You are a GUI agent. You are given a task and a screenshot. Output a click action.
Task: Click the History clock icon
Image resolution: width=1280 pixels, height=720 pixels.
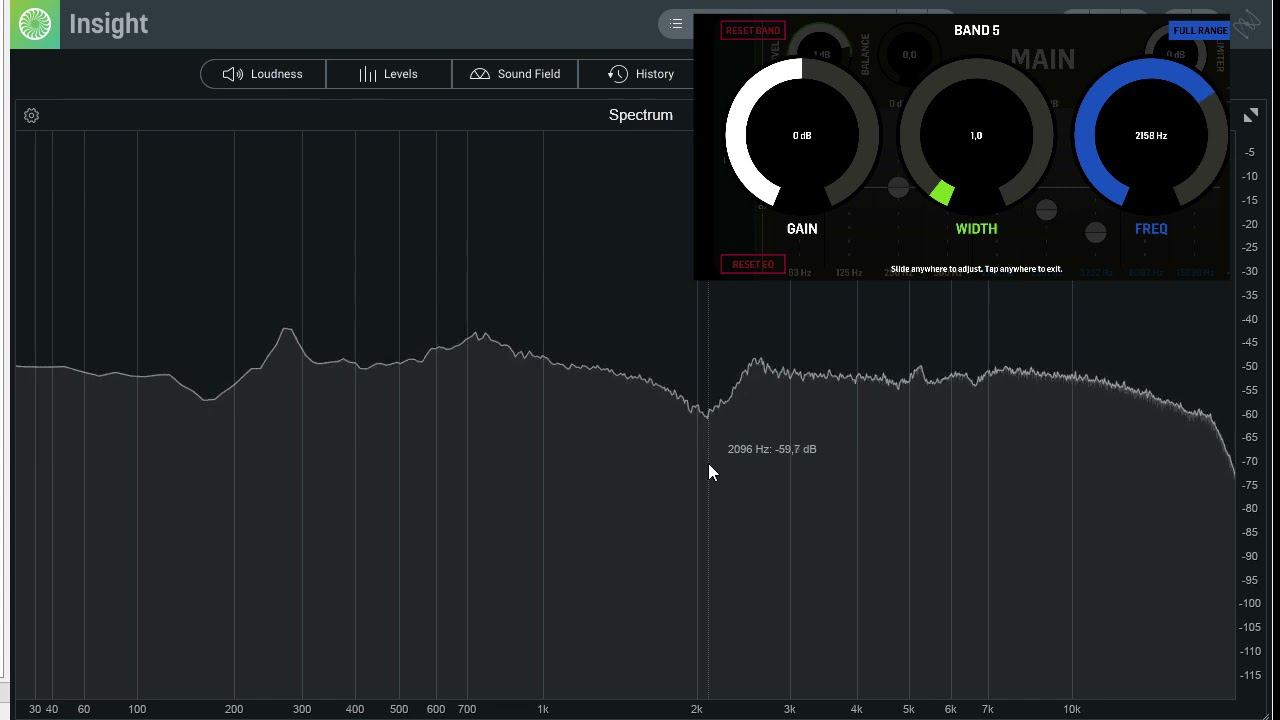pyautogui.click(x=618, y=74)
